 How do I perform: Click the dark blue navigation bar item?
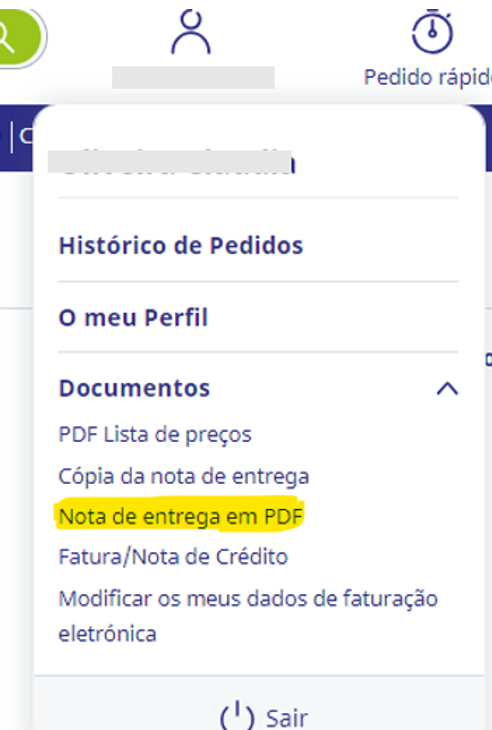(x=17, y=138)
